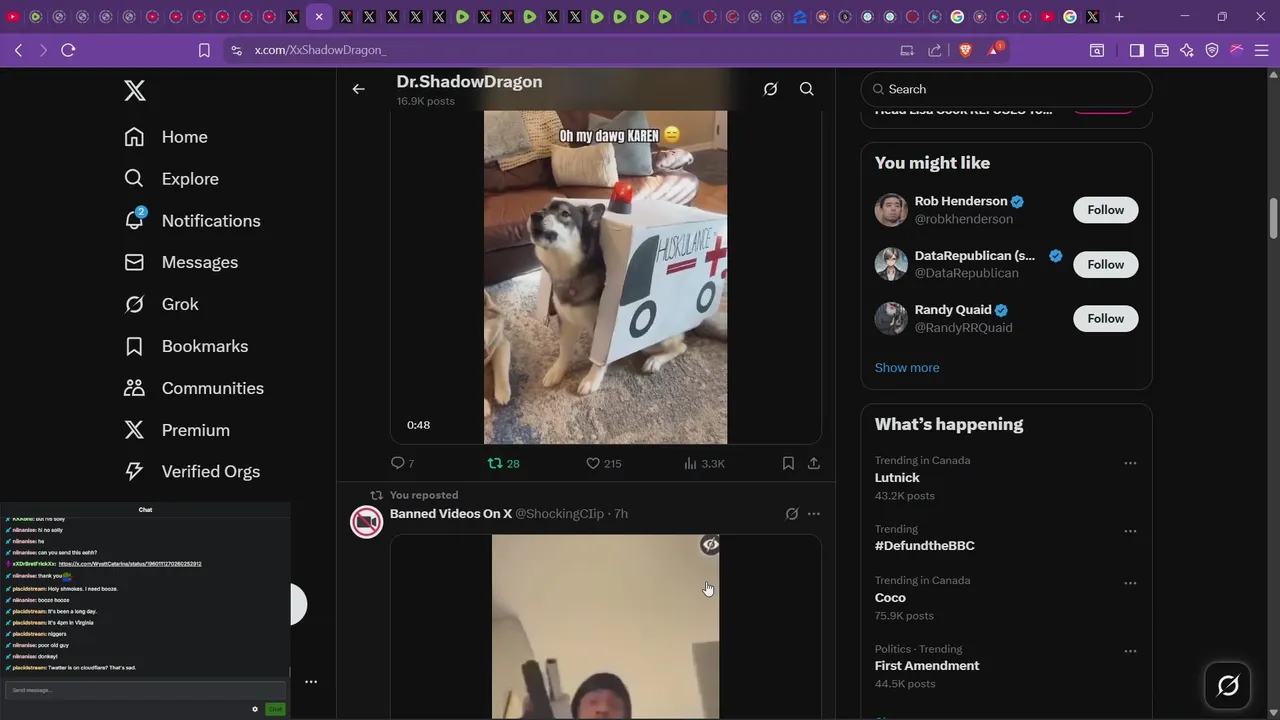
Task: Open a new browser tab
Action: (1119, 16)
